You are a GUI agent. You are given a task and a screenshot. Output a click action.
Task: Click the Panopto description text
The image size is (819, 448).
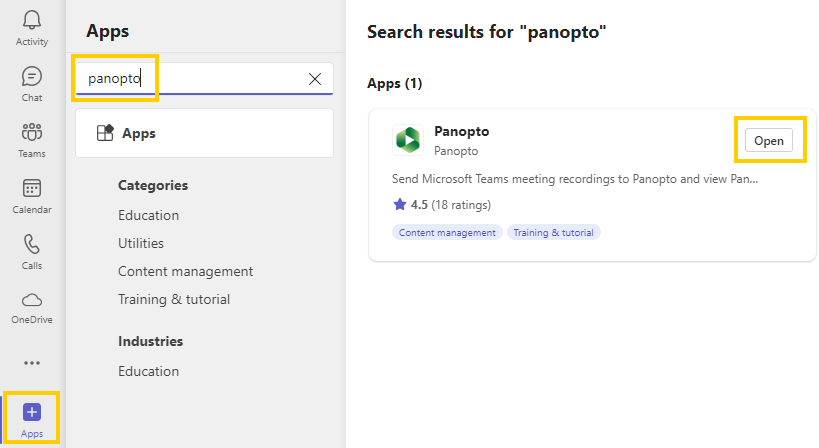pyautogui.click(x=575, y=179)
